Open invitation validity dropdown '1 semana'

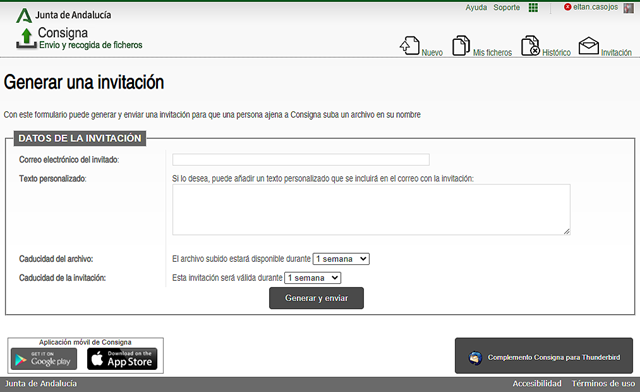(x=313, y=278)
